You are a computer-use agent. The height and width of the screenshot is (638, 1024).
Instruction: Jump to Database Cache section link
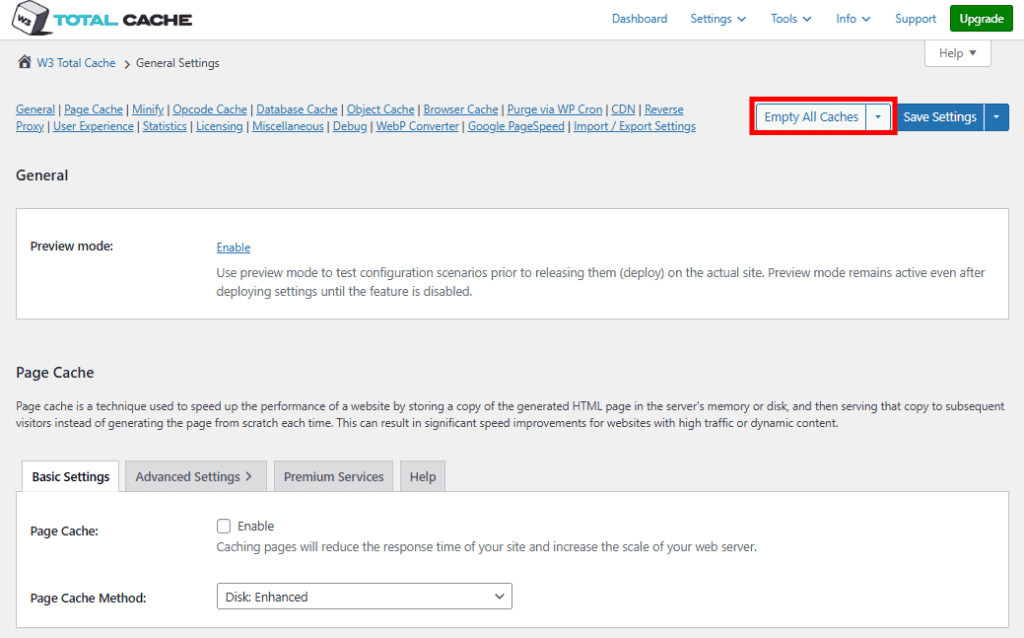coord(296,109)
